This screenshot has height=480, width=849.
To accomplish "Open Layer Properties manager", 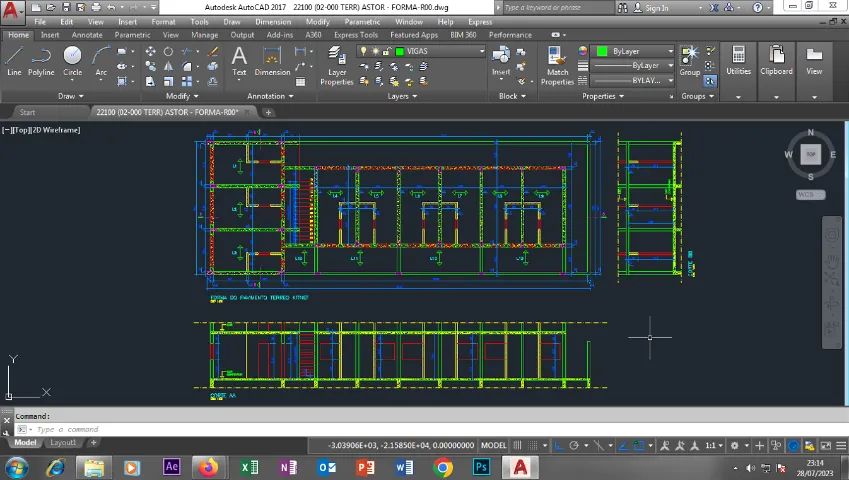I will [336, 66].
